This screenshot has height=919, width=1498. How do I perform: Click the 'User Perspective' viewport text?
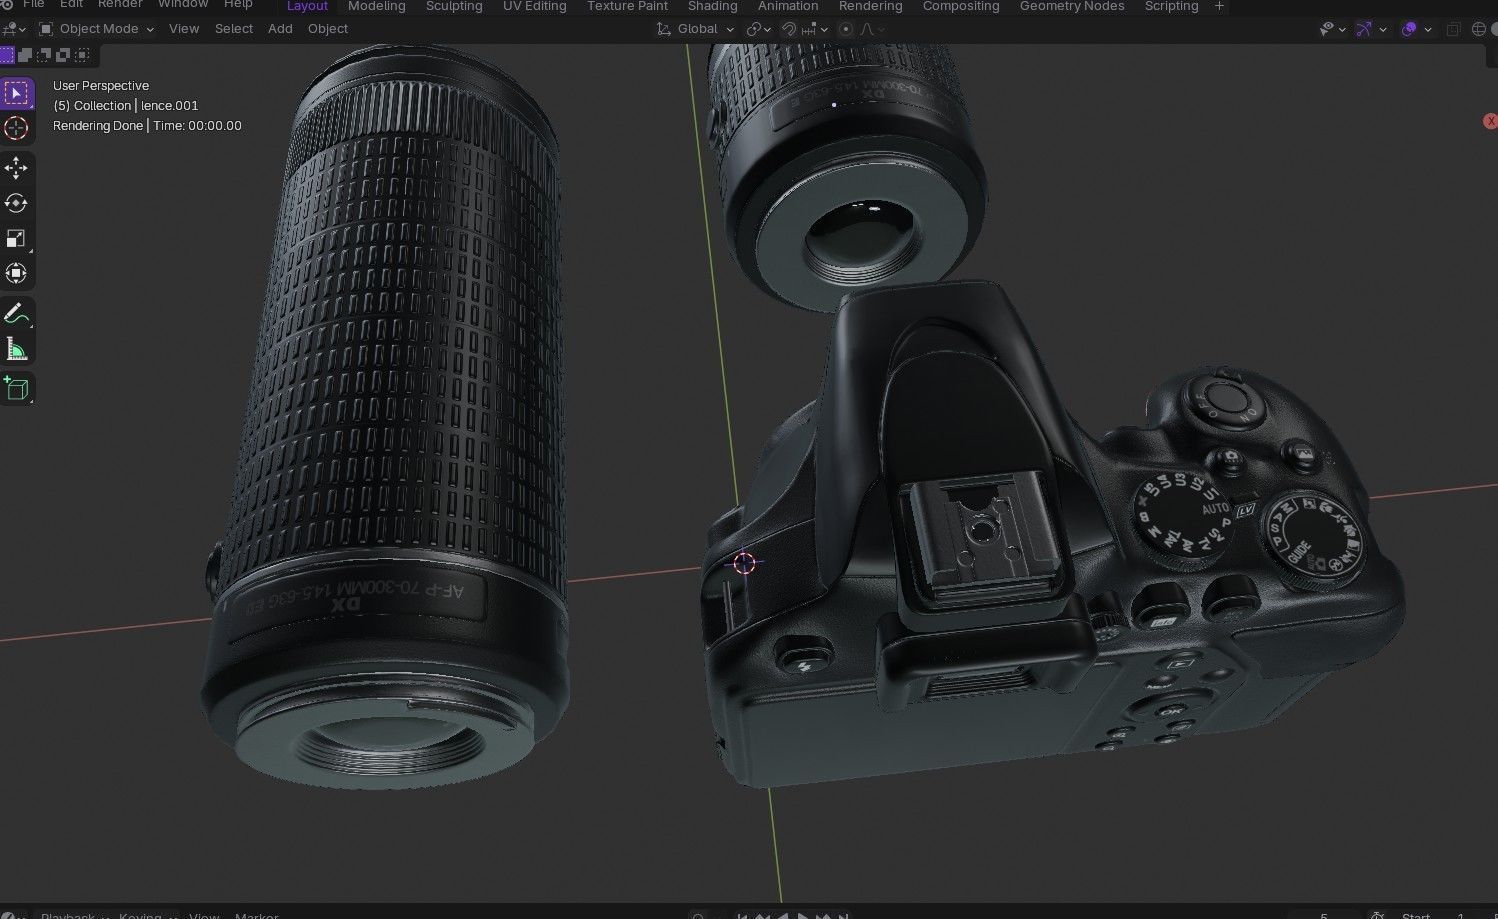click(101, 86)
